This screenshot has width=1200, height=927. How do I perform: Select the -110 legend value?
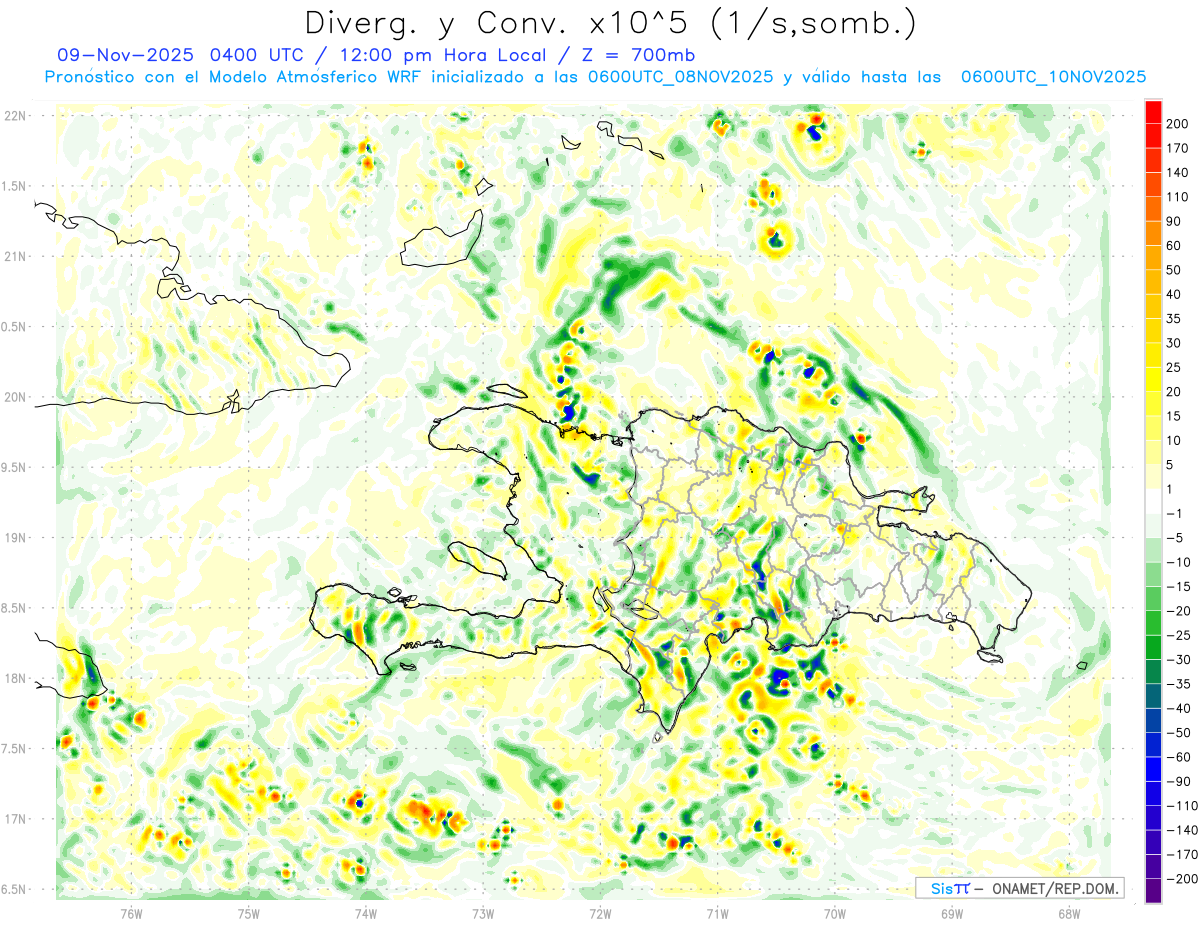[1181, 805]
